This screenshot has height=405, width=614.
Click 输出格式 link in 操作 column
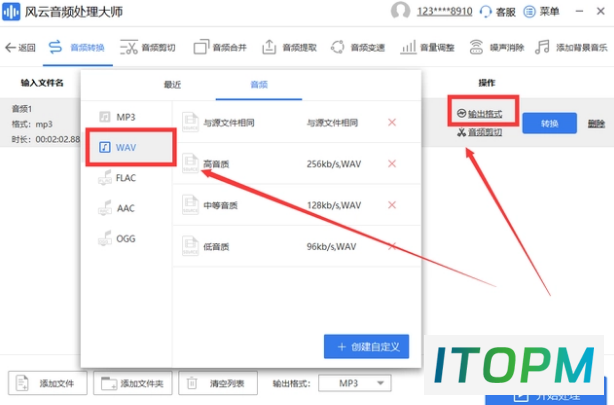point(480,114)
